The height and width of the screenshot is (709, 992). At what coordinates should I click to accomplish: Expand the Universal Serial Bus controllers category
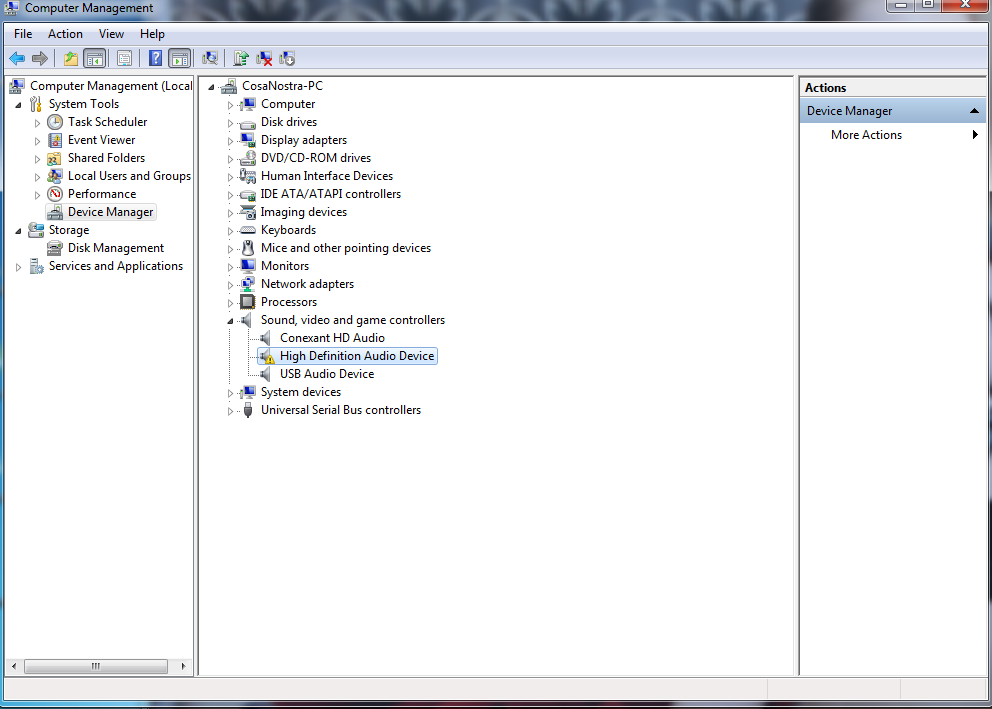click(230, 410)
